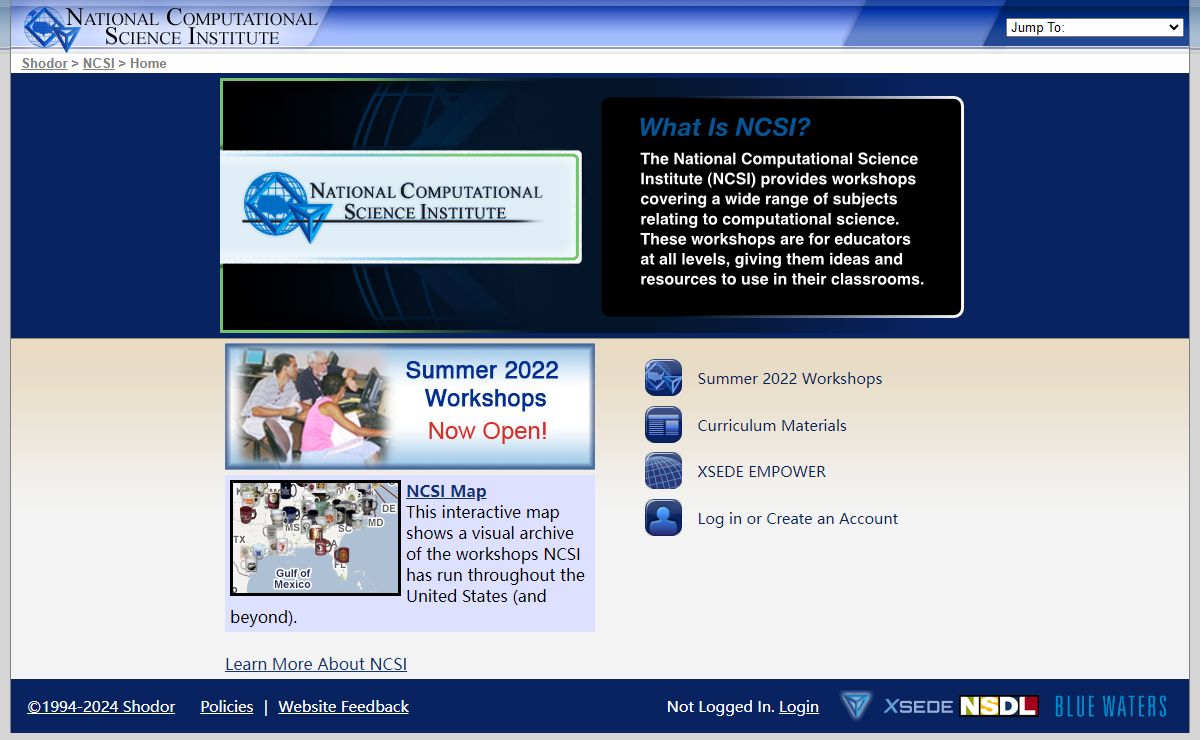Open the Jump To dropdown
The image size is (1200, 740).
(x=1095, y=27)
